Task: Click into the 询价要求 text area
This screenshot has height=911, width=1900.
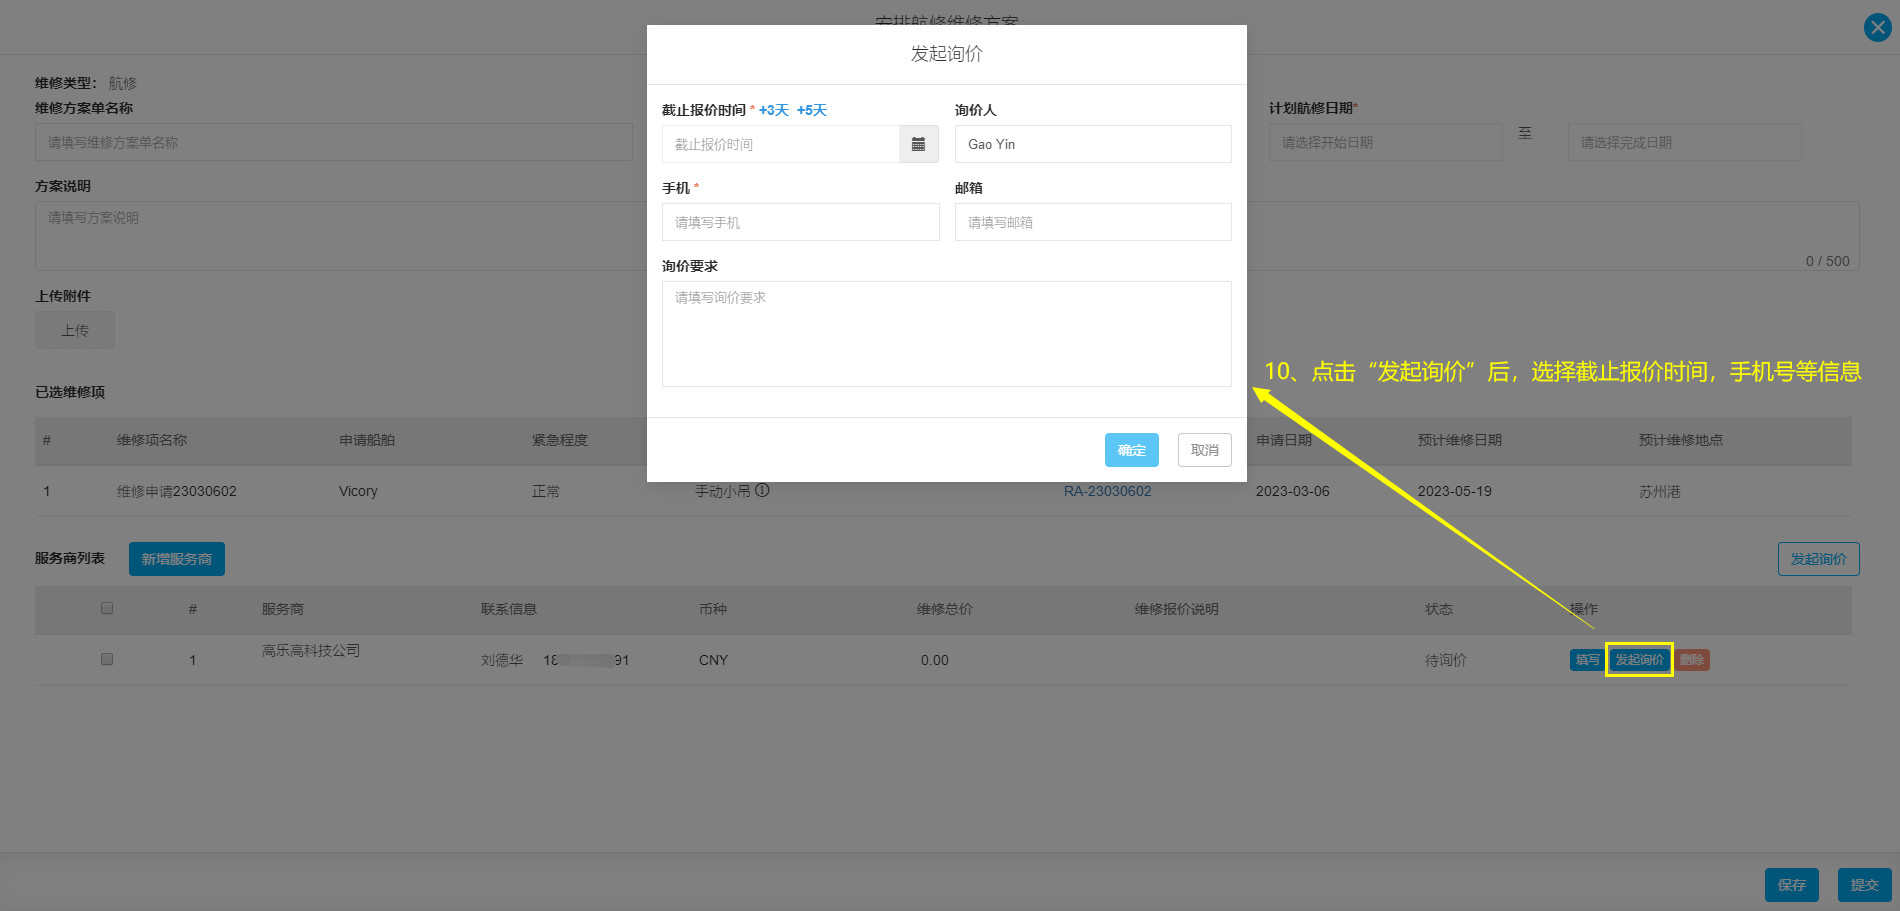Action: coord(947,334)
